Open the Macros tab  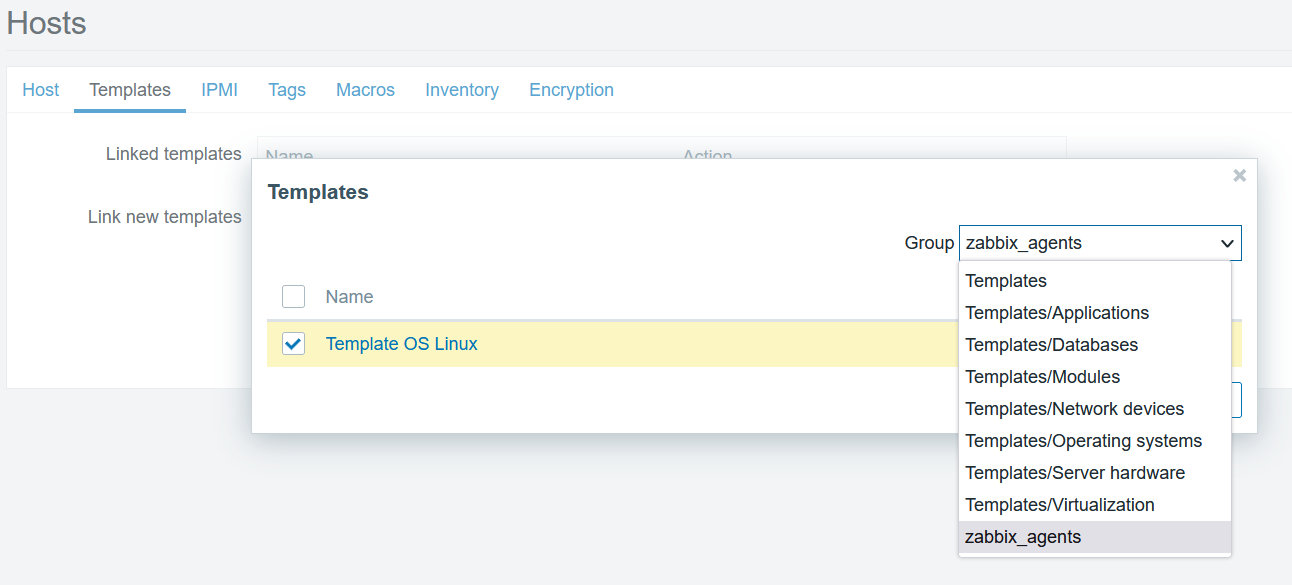coord(365,89)
